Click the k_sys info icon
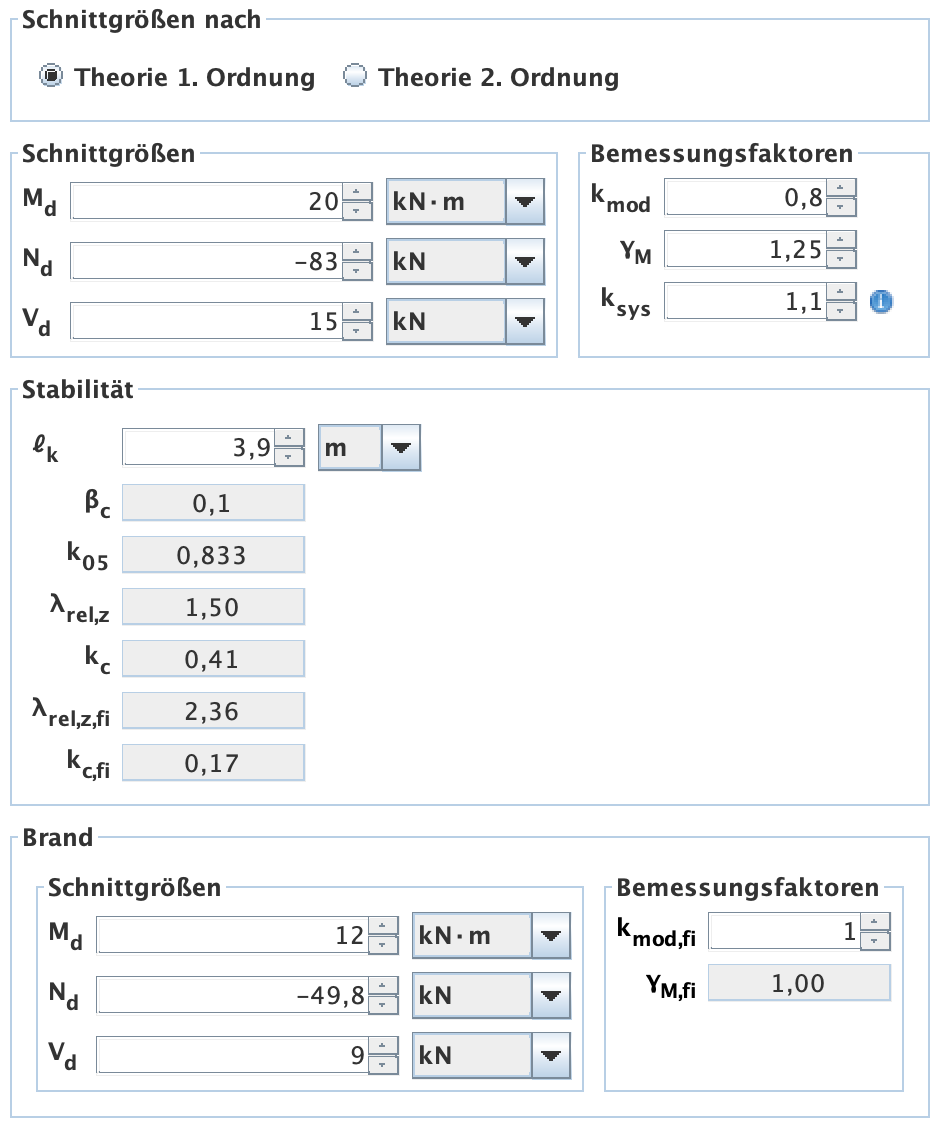This screenshot has height=1128, width=940. (x=880, y=301)
